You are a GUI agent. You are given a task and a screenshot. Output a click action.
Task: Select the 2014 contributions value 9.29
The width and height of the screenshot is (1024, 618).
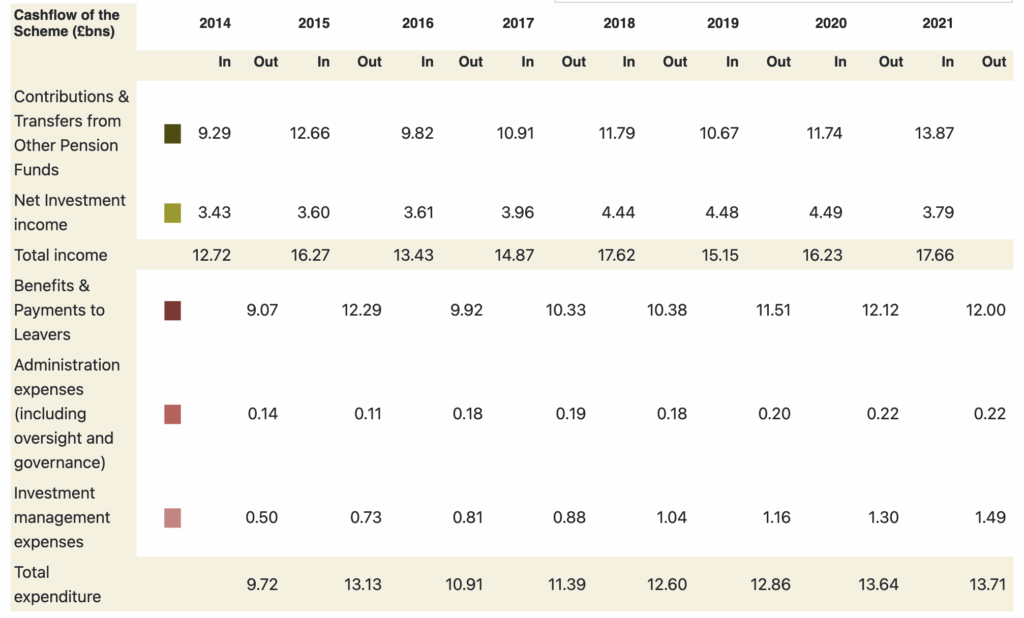coord(214,133)
